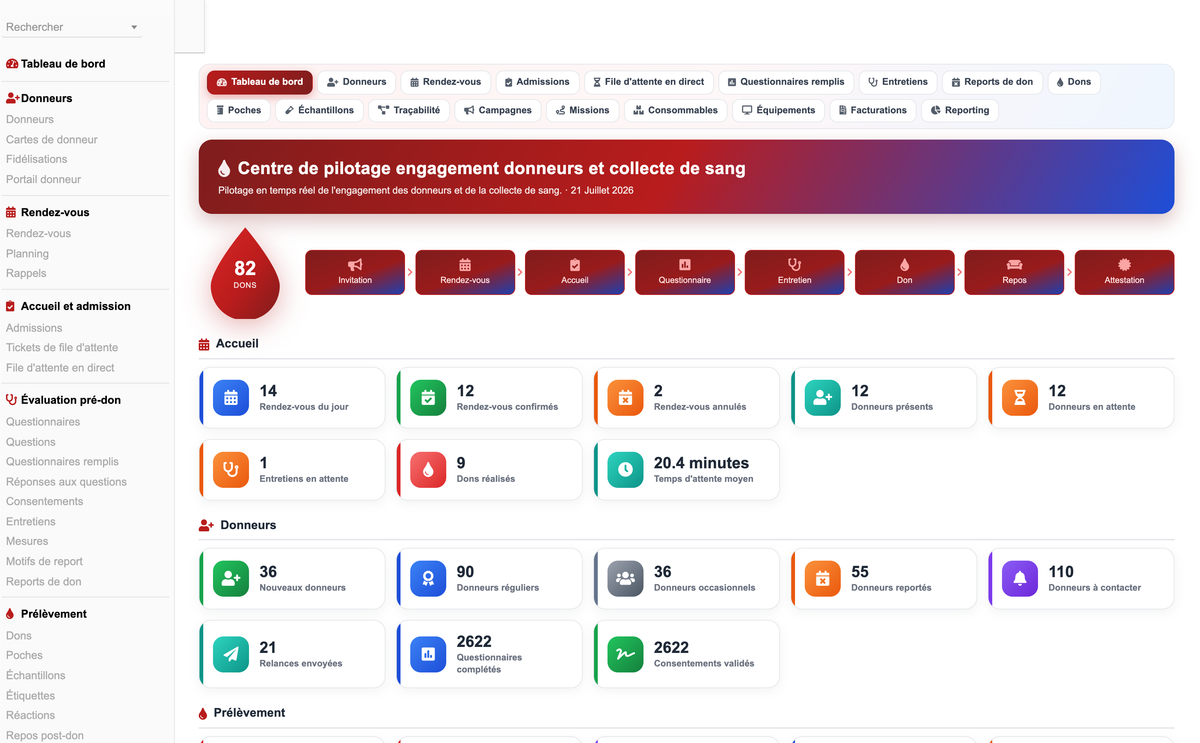Click the group icon for Donneurs occasionnels
Viewport: 1200px width, 743px height.
click(625, 579)
